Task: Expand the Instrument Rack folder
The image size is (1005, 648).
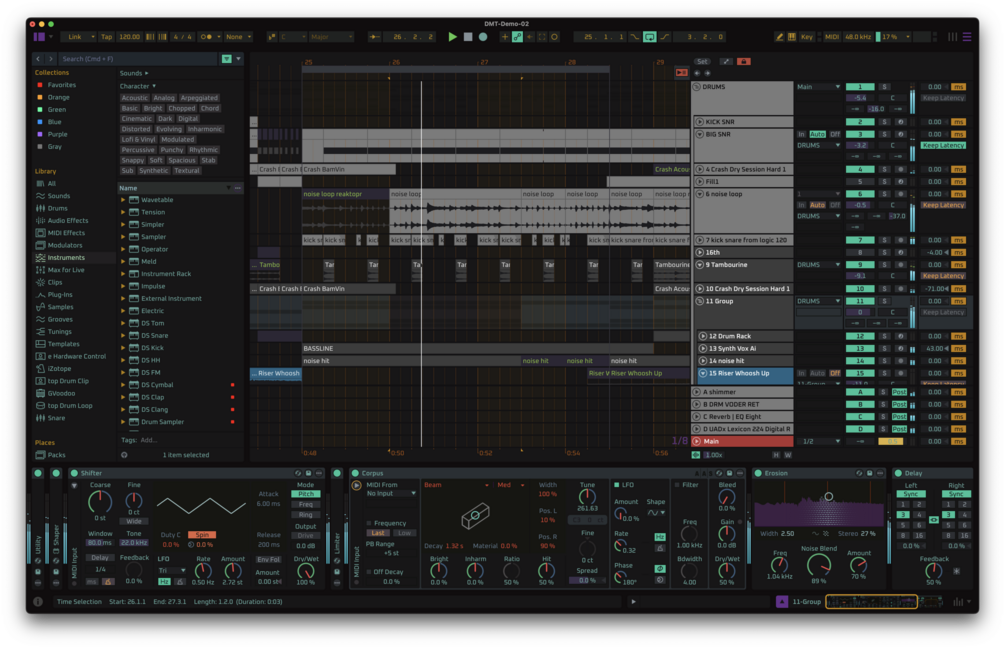Action: coord(123,274)
